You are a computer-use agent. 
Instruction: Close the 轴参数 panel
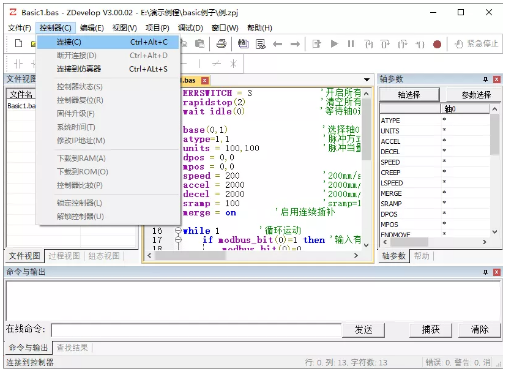coord(497,79)
